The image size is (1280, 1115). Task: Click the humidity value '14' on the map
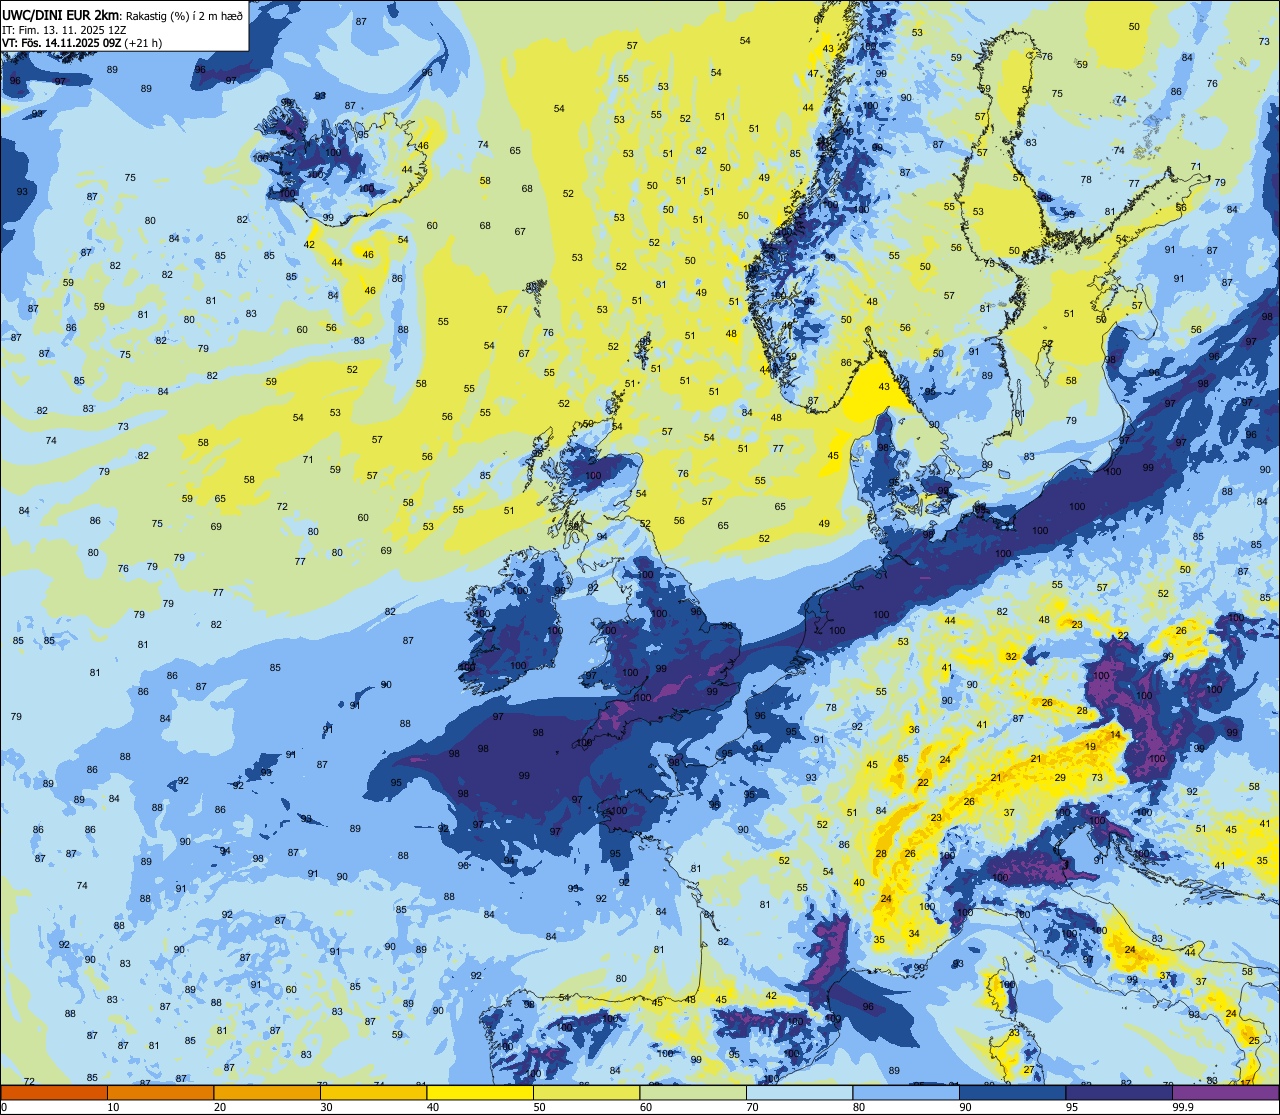(x=1115, y=735)
